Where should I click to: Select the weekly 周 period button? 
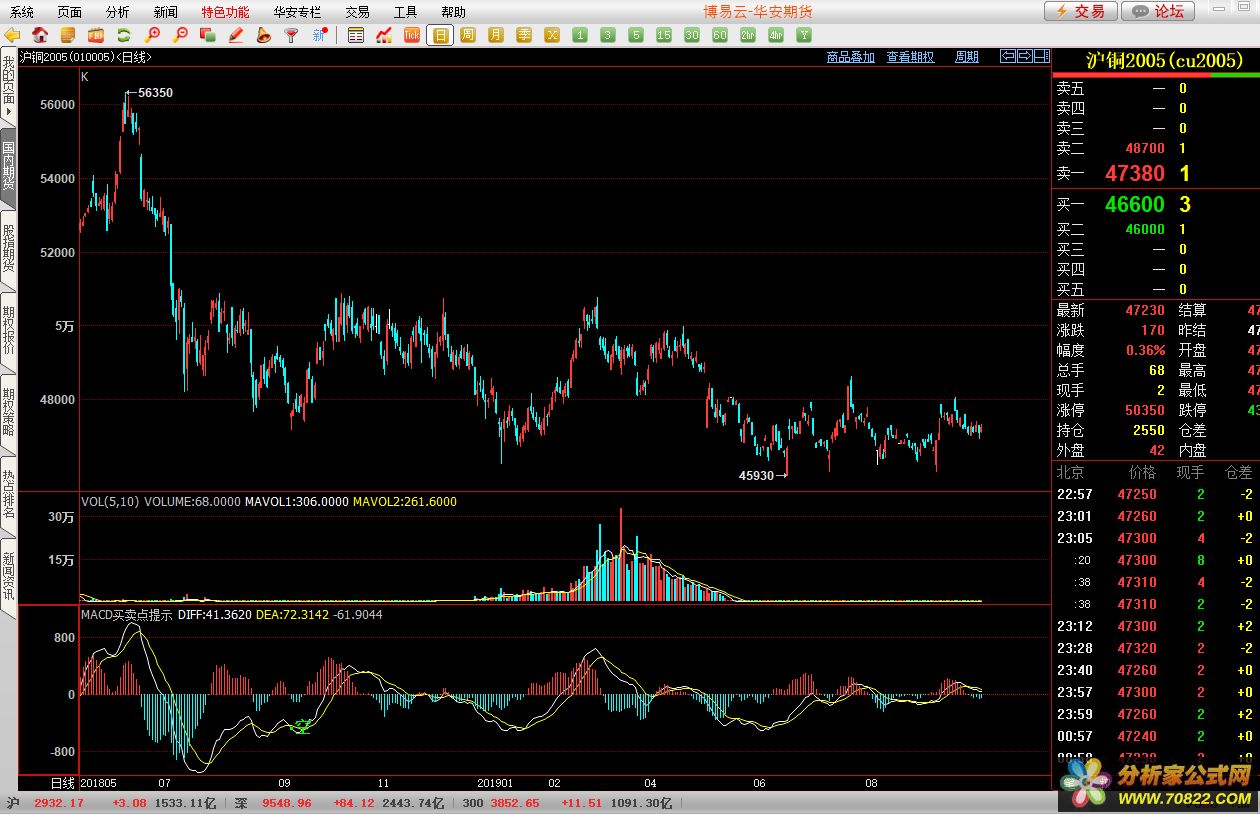468,36
